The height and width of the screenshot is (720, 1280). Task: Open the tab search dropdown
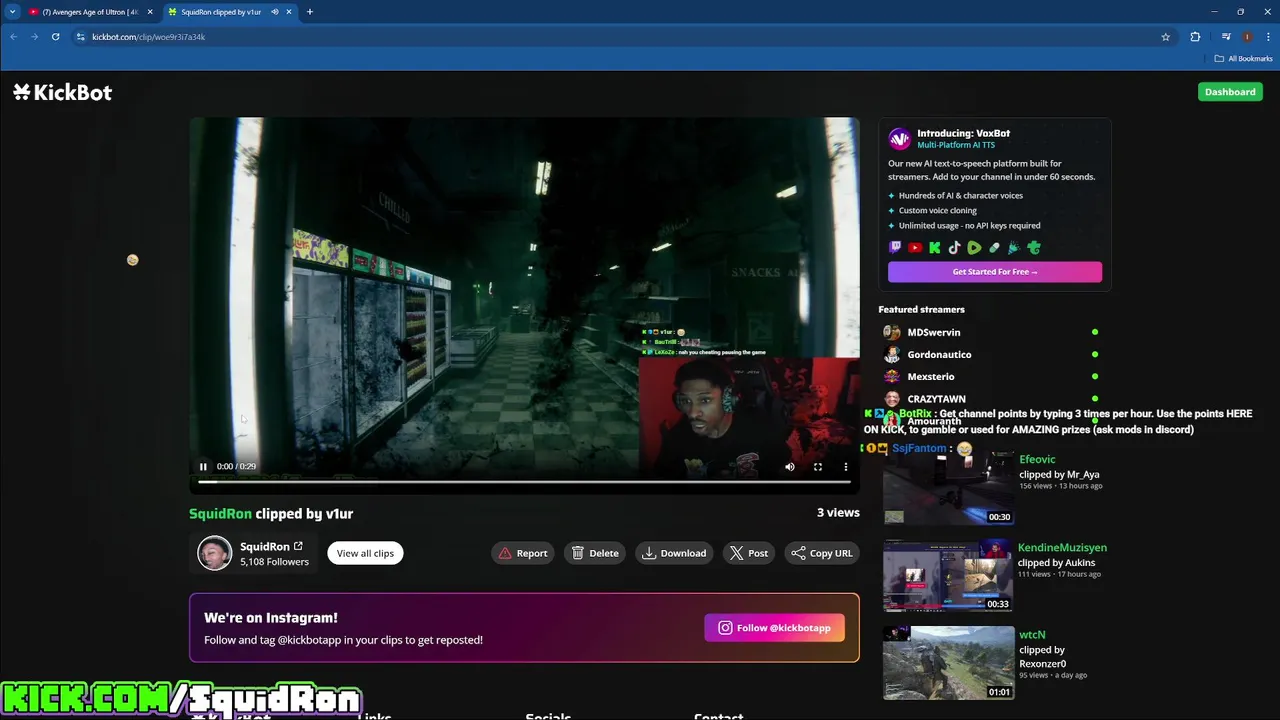pyautogui.click(x=12, y=12)
